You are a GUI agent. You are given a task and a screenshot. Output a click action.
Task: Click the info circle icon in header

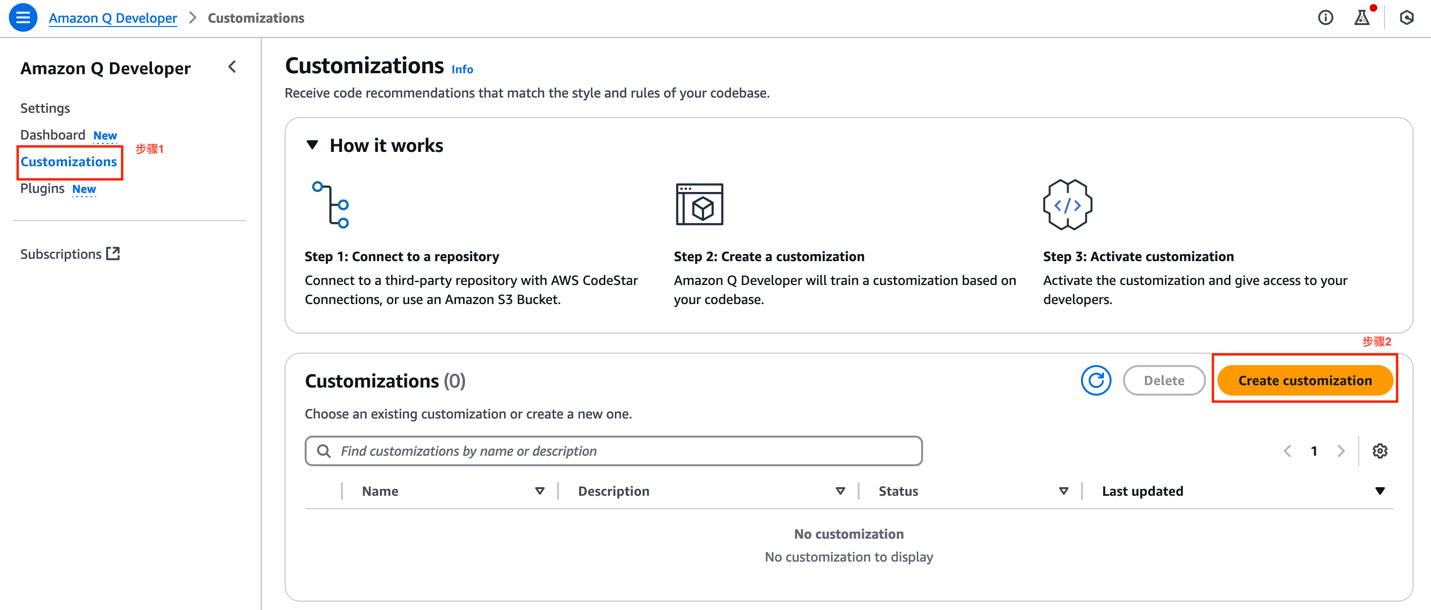(x=1325, y=18)
